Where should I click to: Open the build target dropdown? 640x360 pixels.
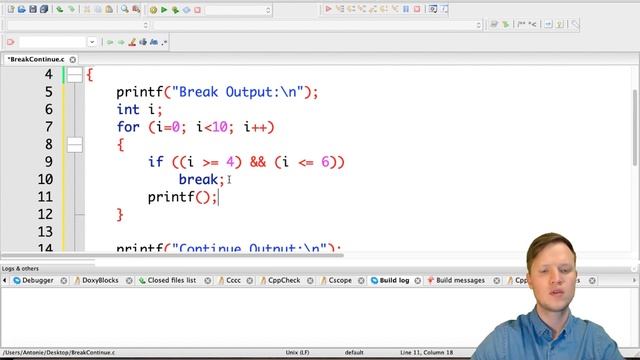coord(238,10)
